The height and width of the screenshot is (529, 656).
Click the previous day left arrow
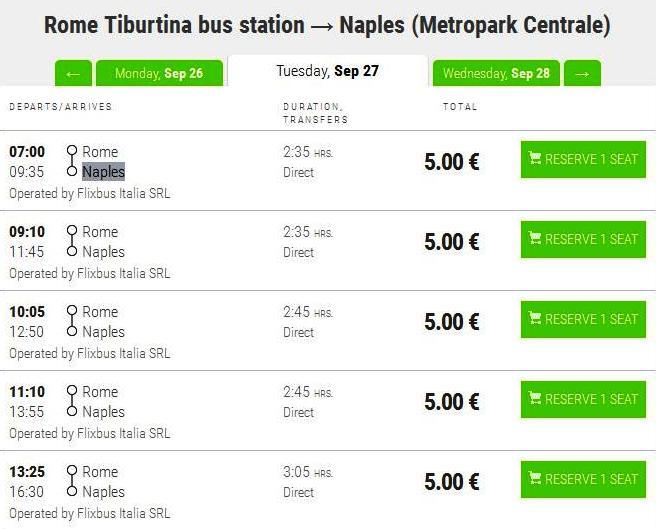point(72,74)
